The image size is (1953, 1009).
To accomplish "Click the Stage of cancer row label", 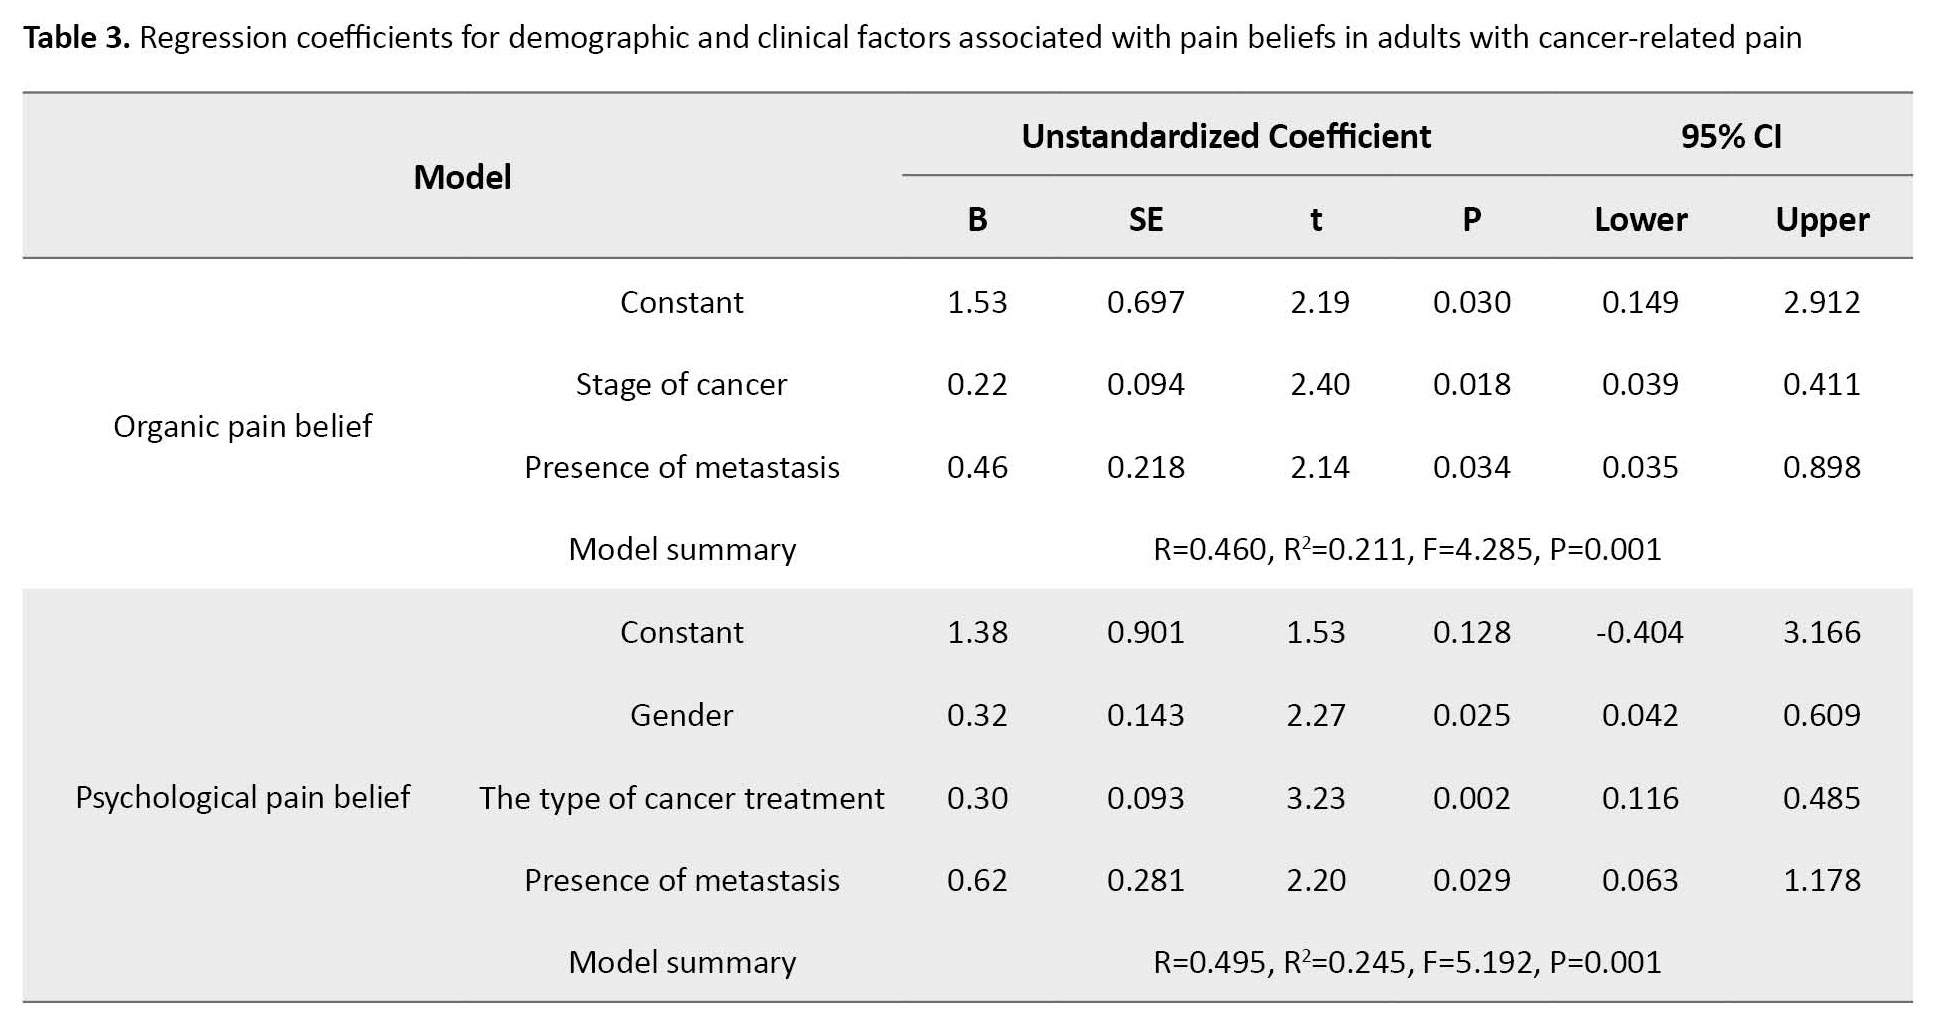I will pyautogui.click(x=681, y=384).
